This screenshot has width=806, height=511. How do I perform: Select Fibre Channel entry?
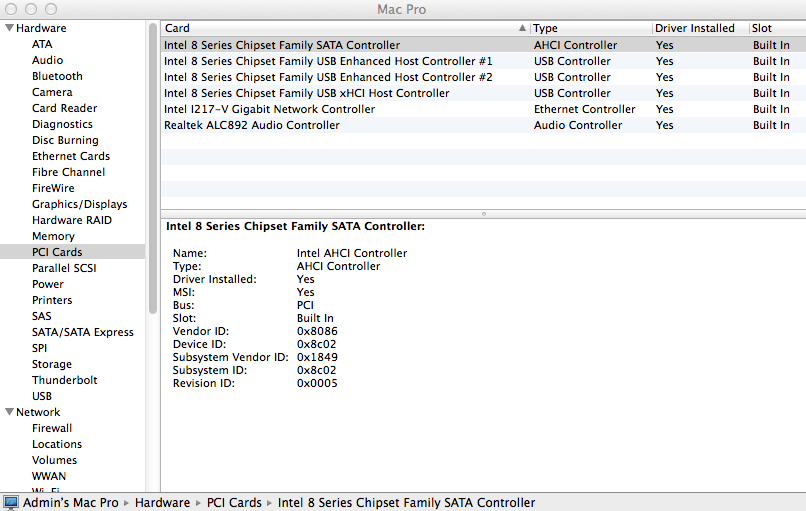pos(68,172)
